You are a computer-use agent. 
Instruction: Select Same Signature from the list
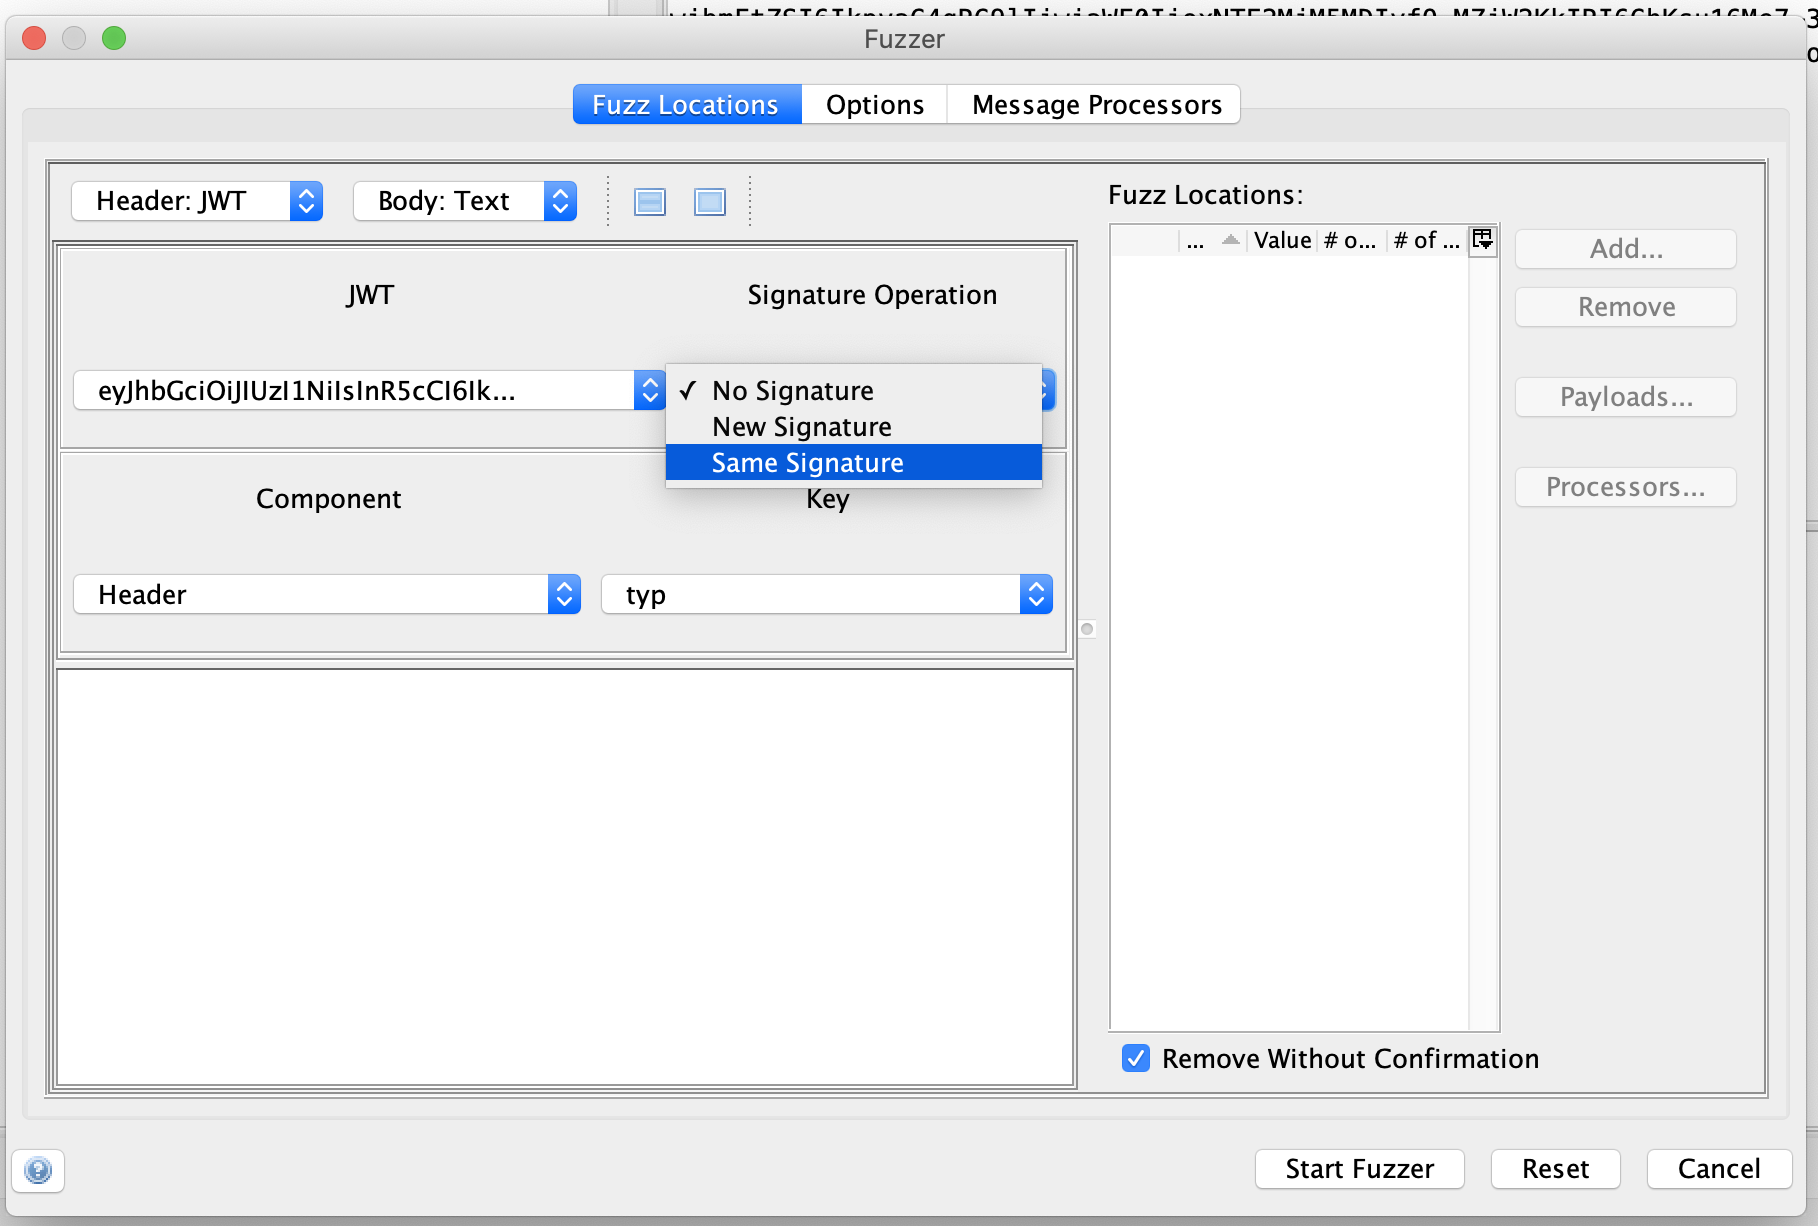click(x=806, y=462)
